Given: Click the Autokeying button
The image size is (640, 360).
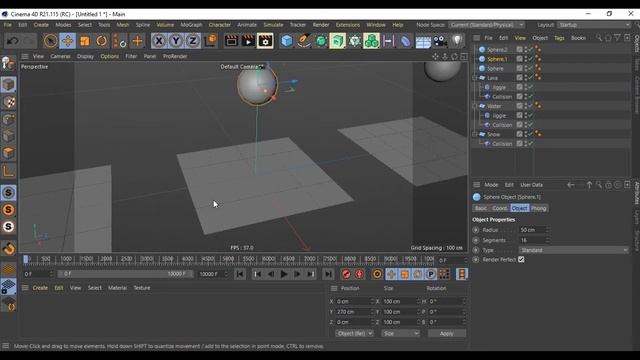Looking at the screenshot, I should coord(360,274).
